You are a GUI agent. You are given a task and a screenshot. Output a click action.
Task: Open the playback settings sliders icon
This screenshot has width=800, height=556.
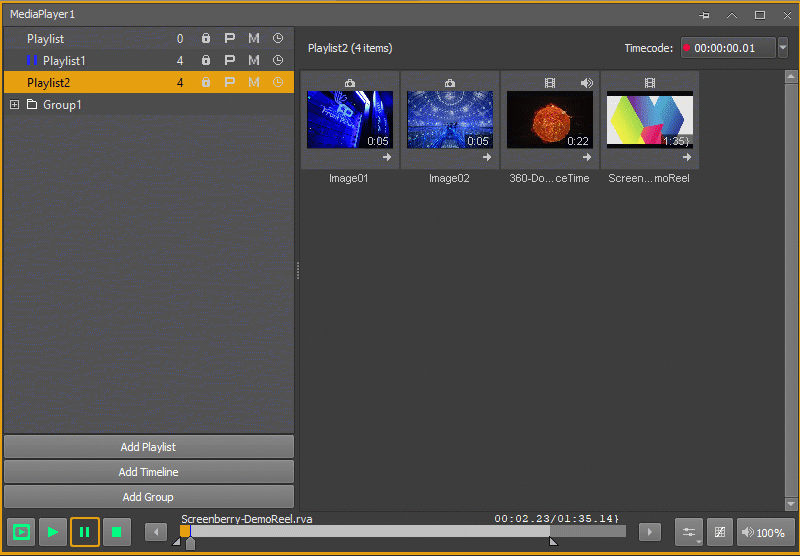[689, 532]
